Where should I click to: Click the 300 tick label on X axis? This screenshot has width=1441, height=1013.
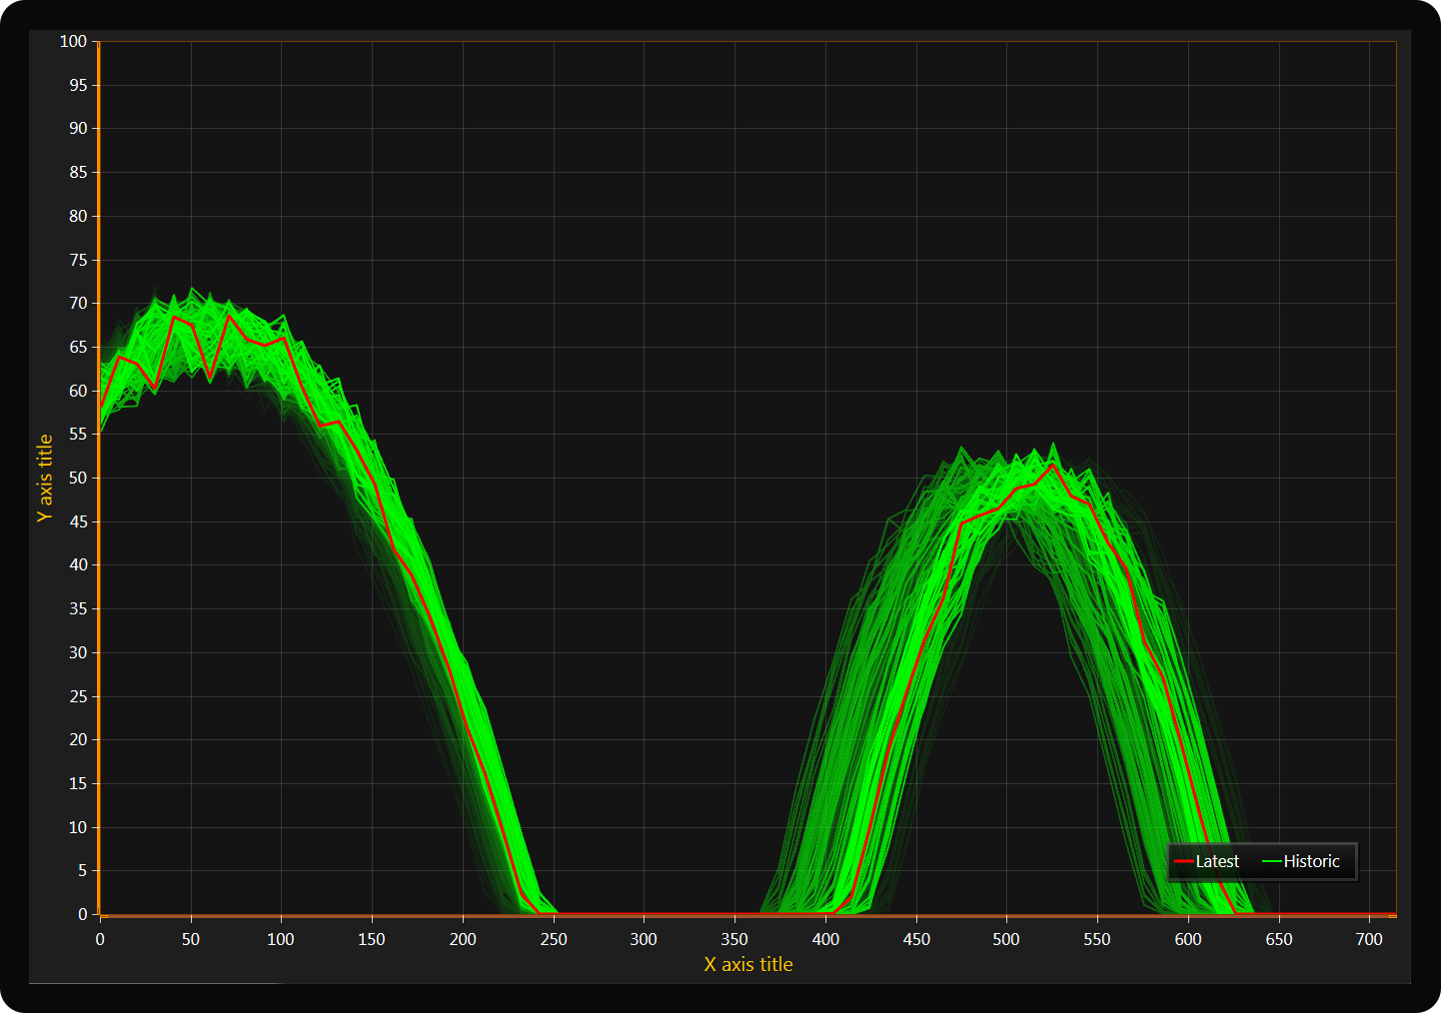click(x=644, y=939)
